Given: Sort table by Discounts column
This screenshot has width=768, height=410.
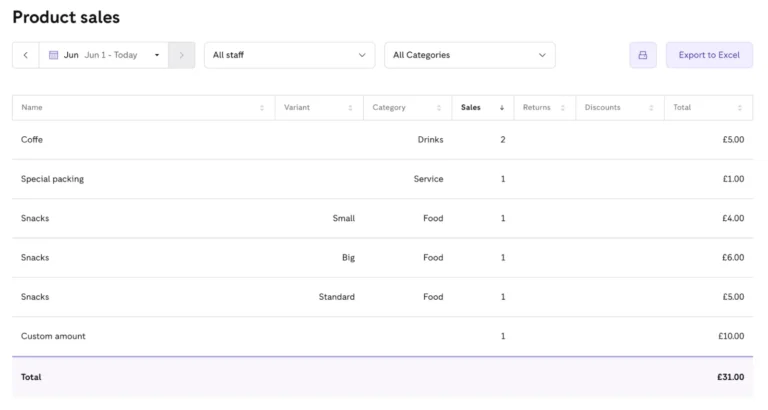Looking at the screenshot, I should pyautogui.click(x=620, y=107).
